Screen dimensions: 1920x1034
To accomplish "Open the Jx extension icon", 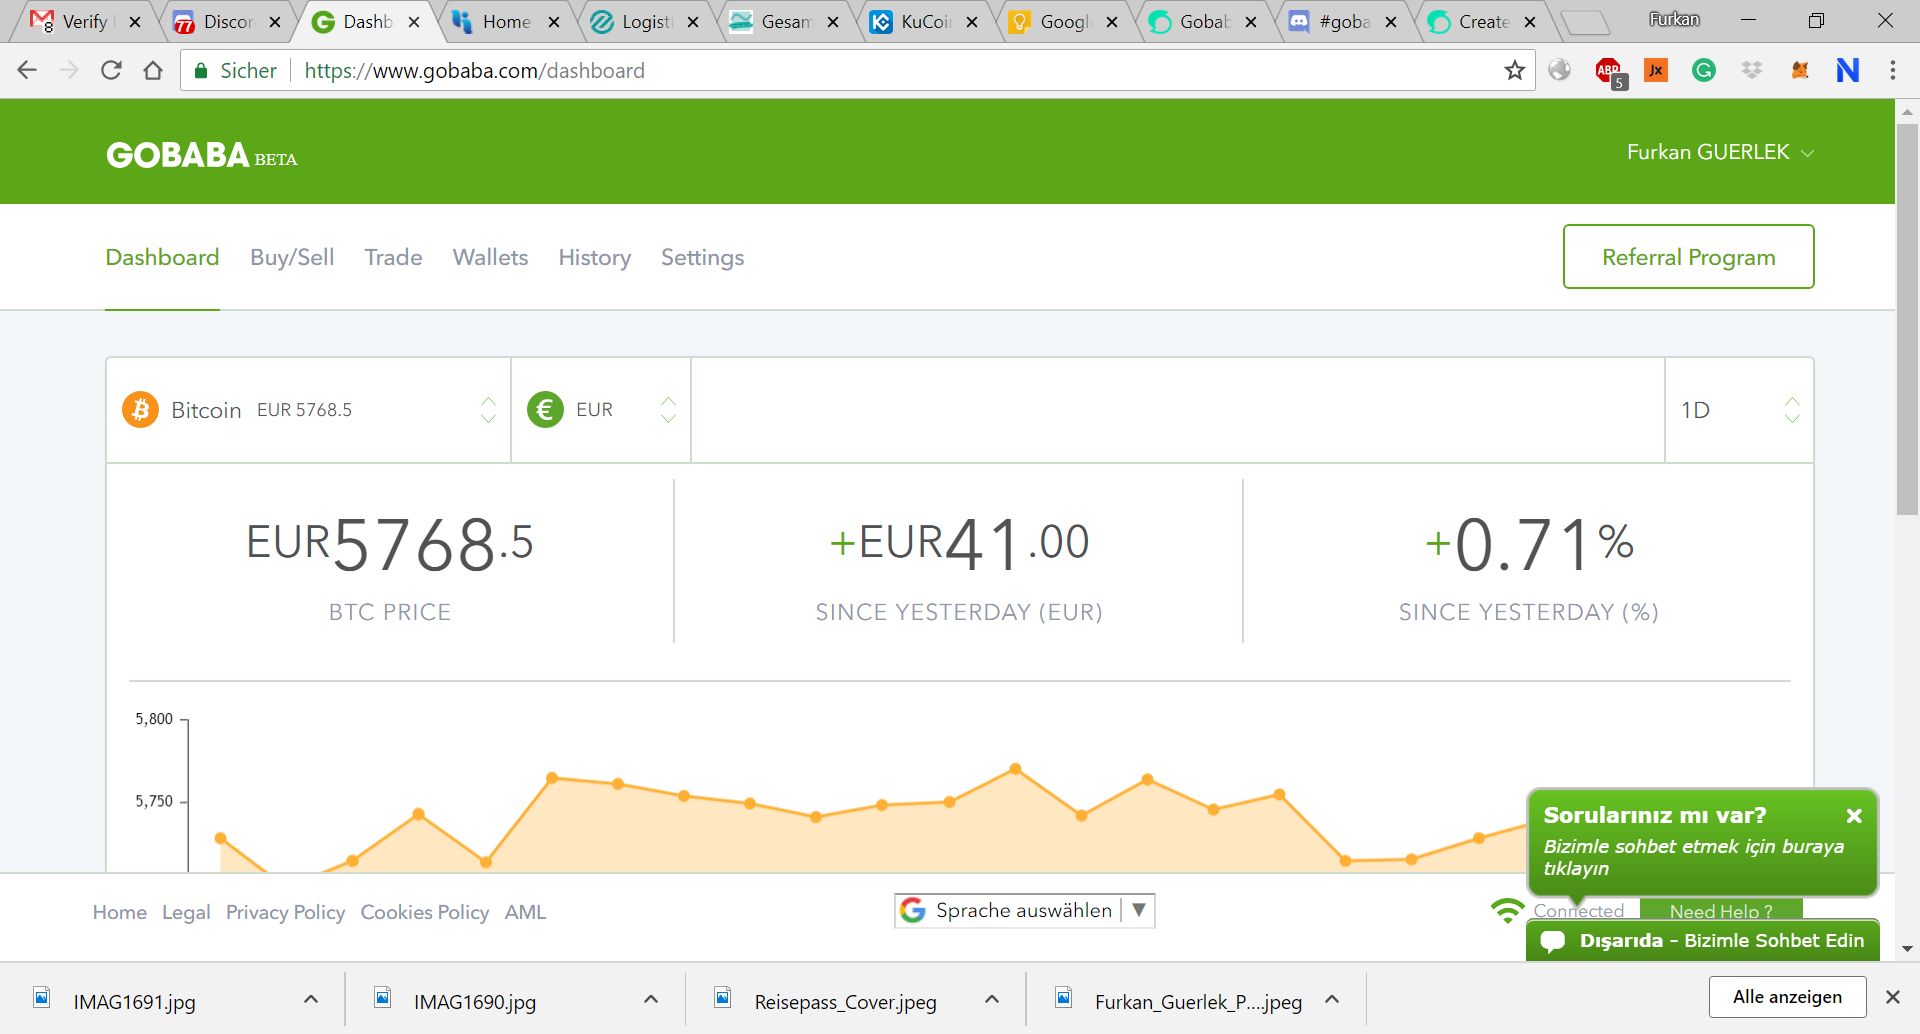I will click(x=1656, y=70).
